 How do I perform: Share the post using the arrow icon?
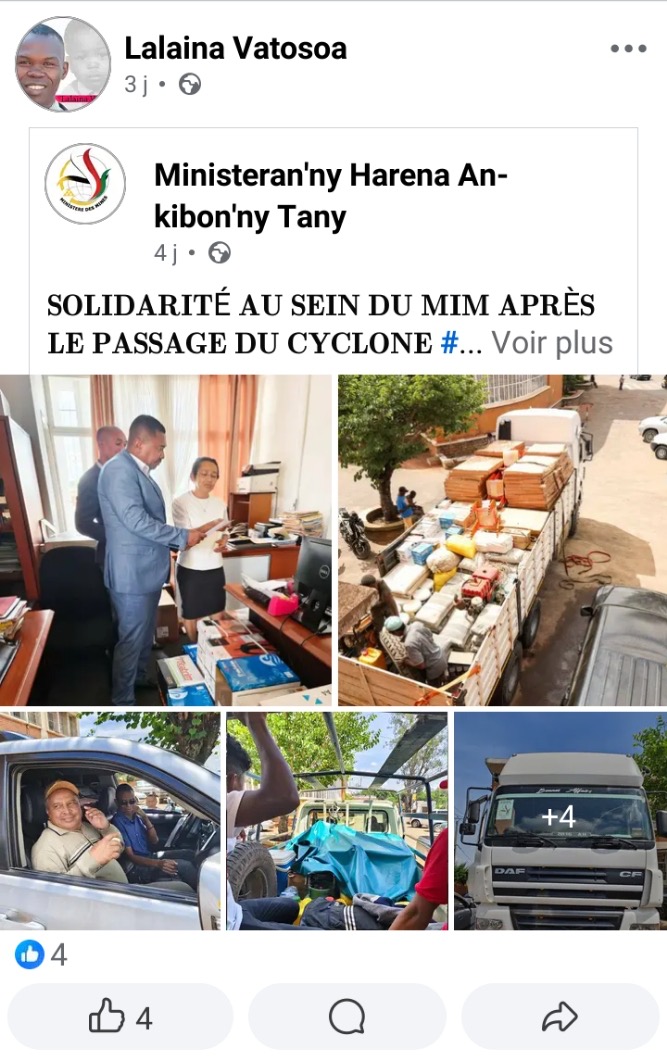560,1017
